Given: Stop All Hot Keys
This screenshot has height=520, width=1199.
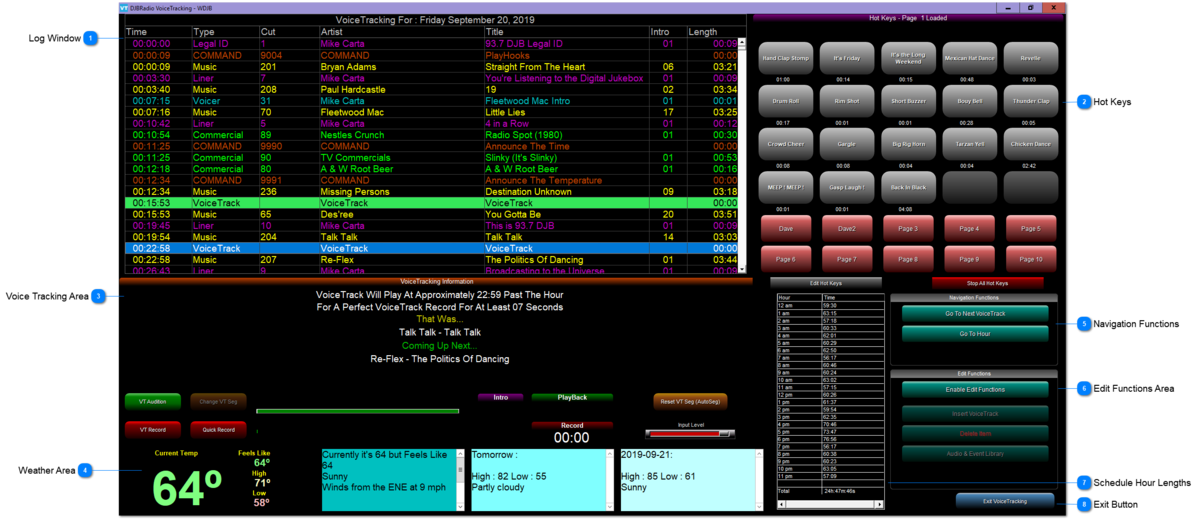Looking at the screenshot, I should click(987, 283).
